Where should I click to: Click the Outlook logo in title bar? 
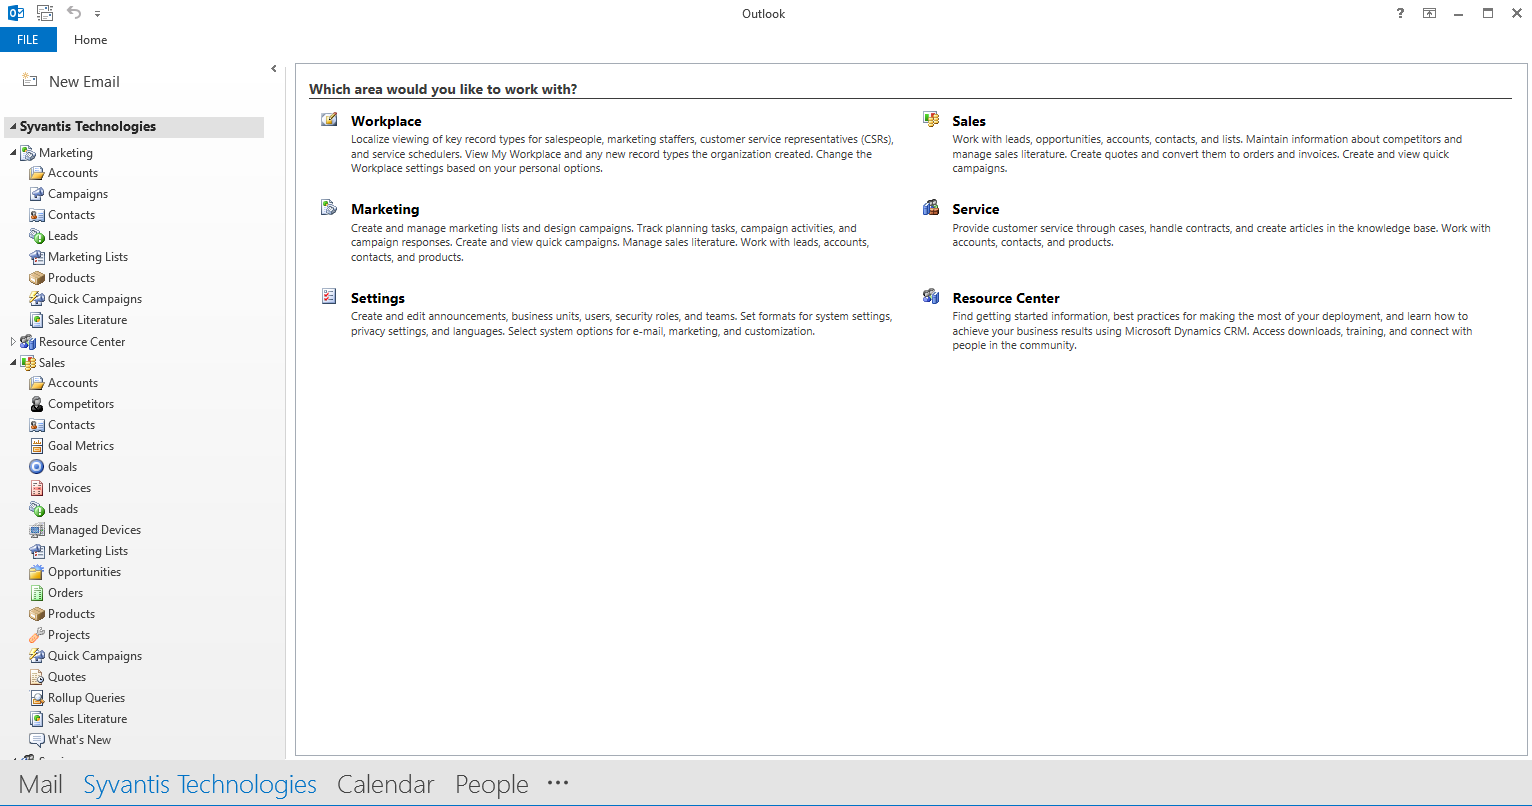(16, 13)
